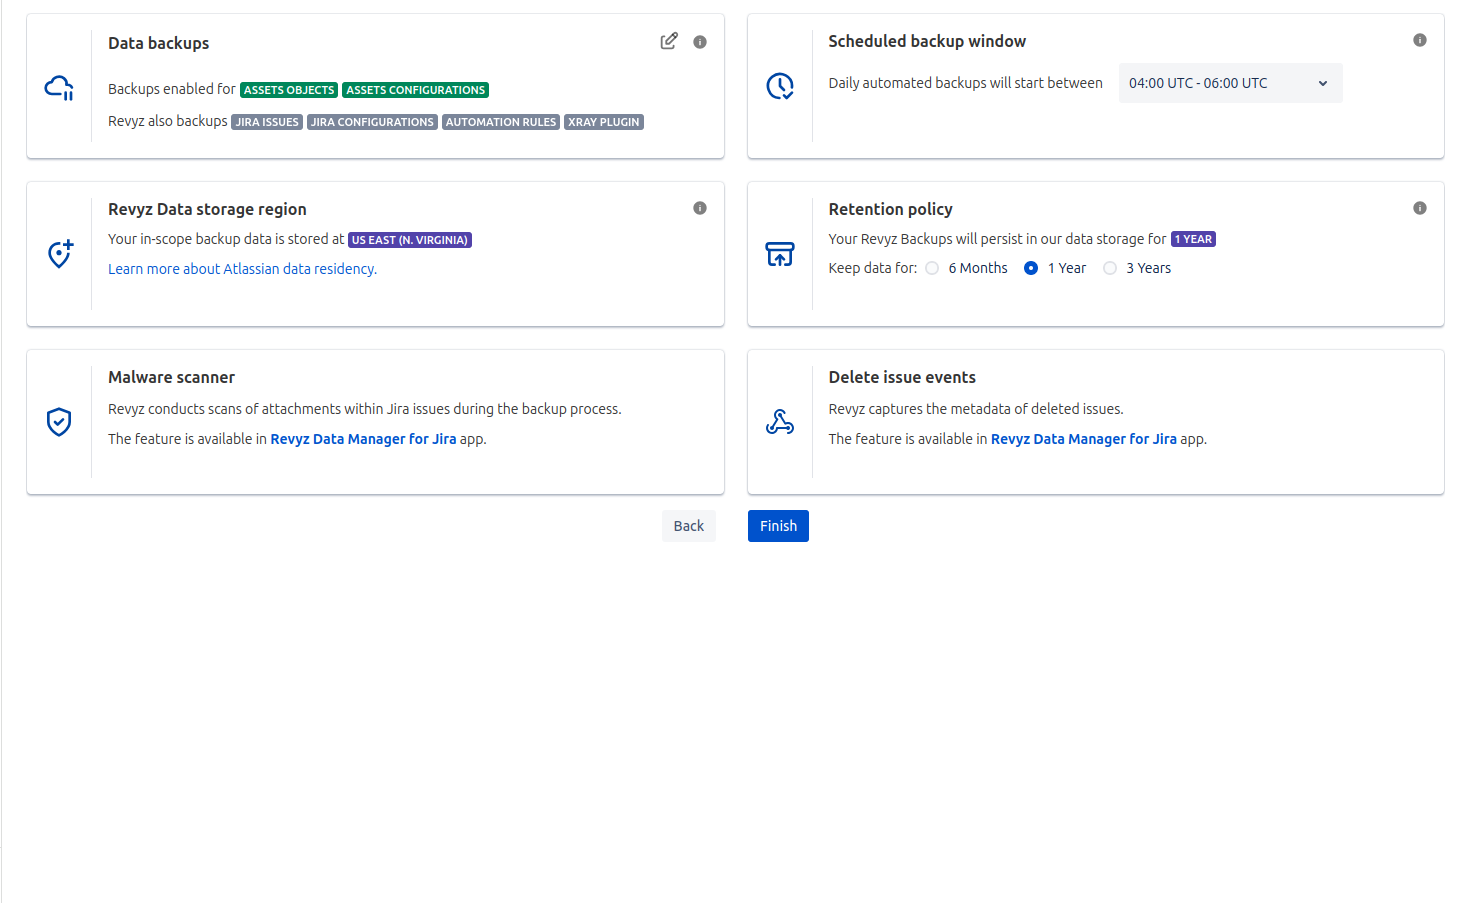This screenshot has height=903, width=1466.
Task: Click the webhook icon in Delete issue events
Action: (780, 422)
